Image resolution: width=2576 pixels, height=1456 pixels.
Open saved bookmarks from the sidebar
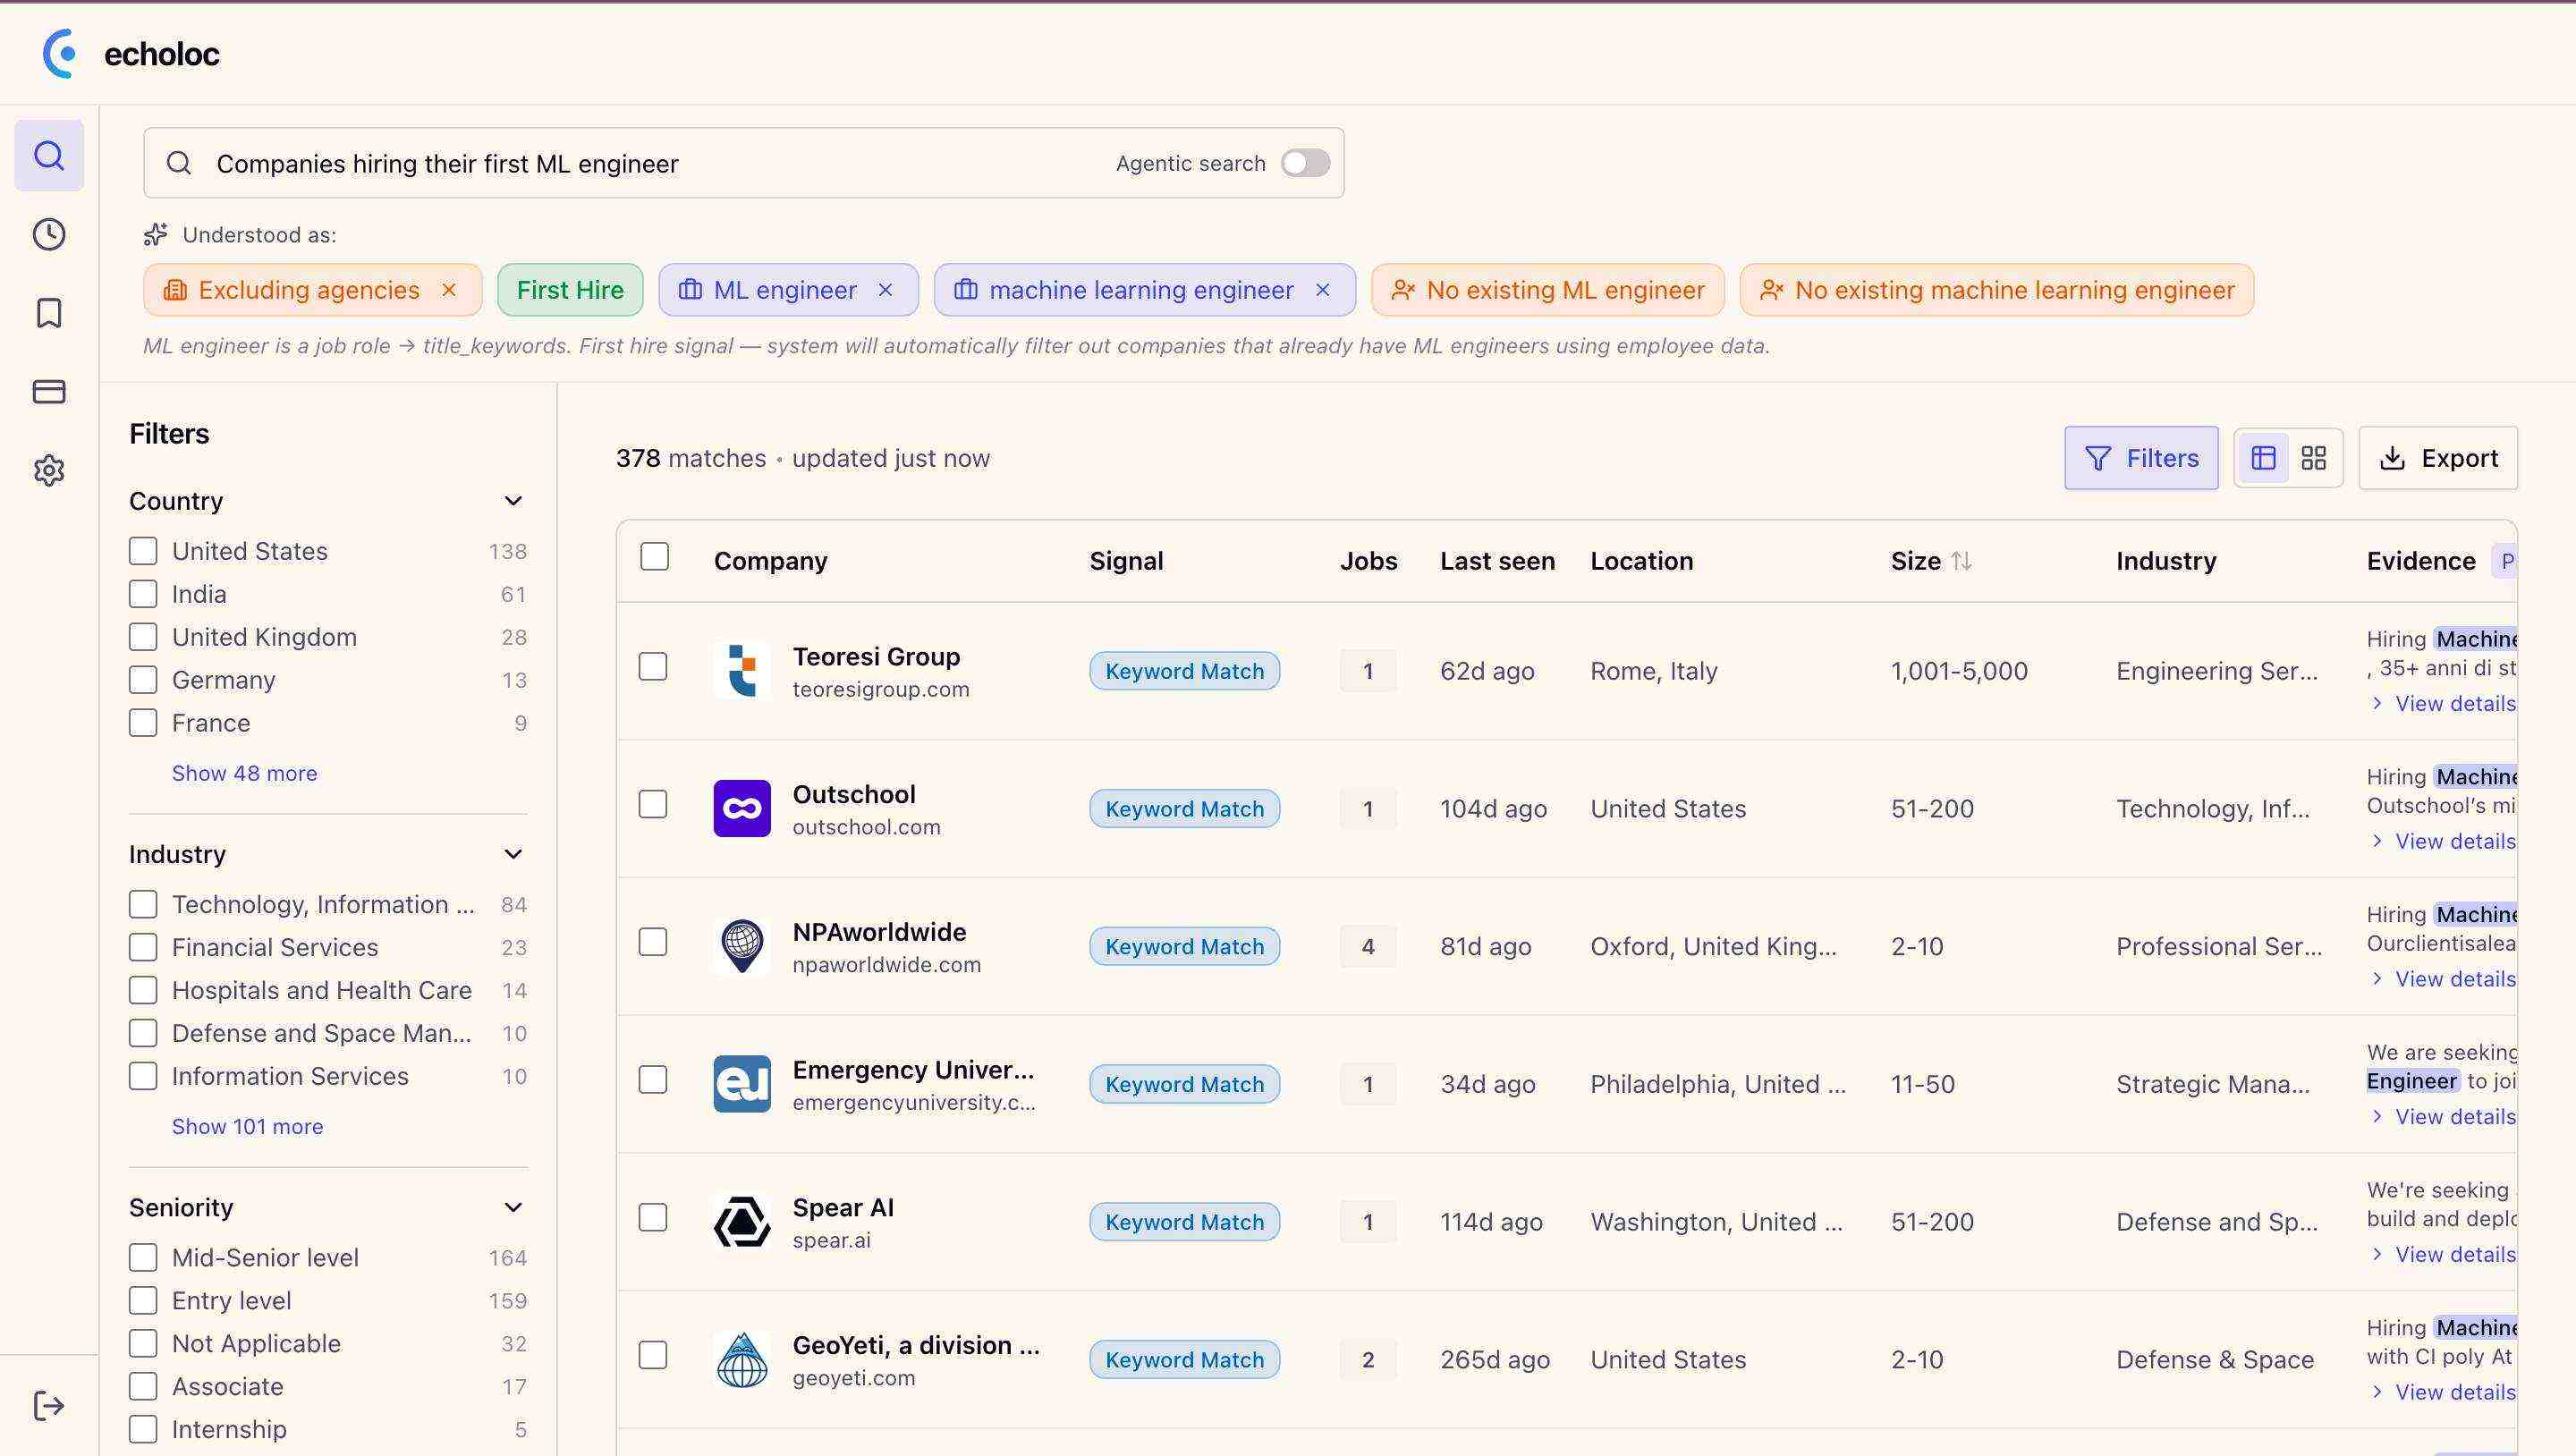tap(49, 313)
